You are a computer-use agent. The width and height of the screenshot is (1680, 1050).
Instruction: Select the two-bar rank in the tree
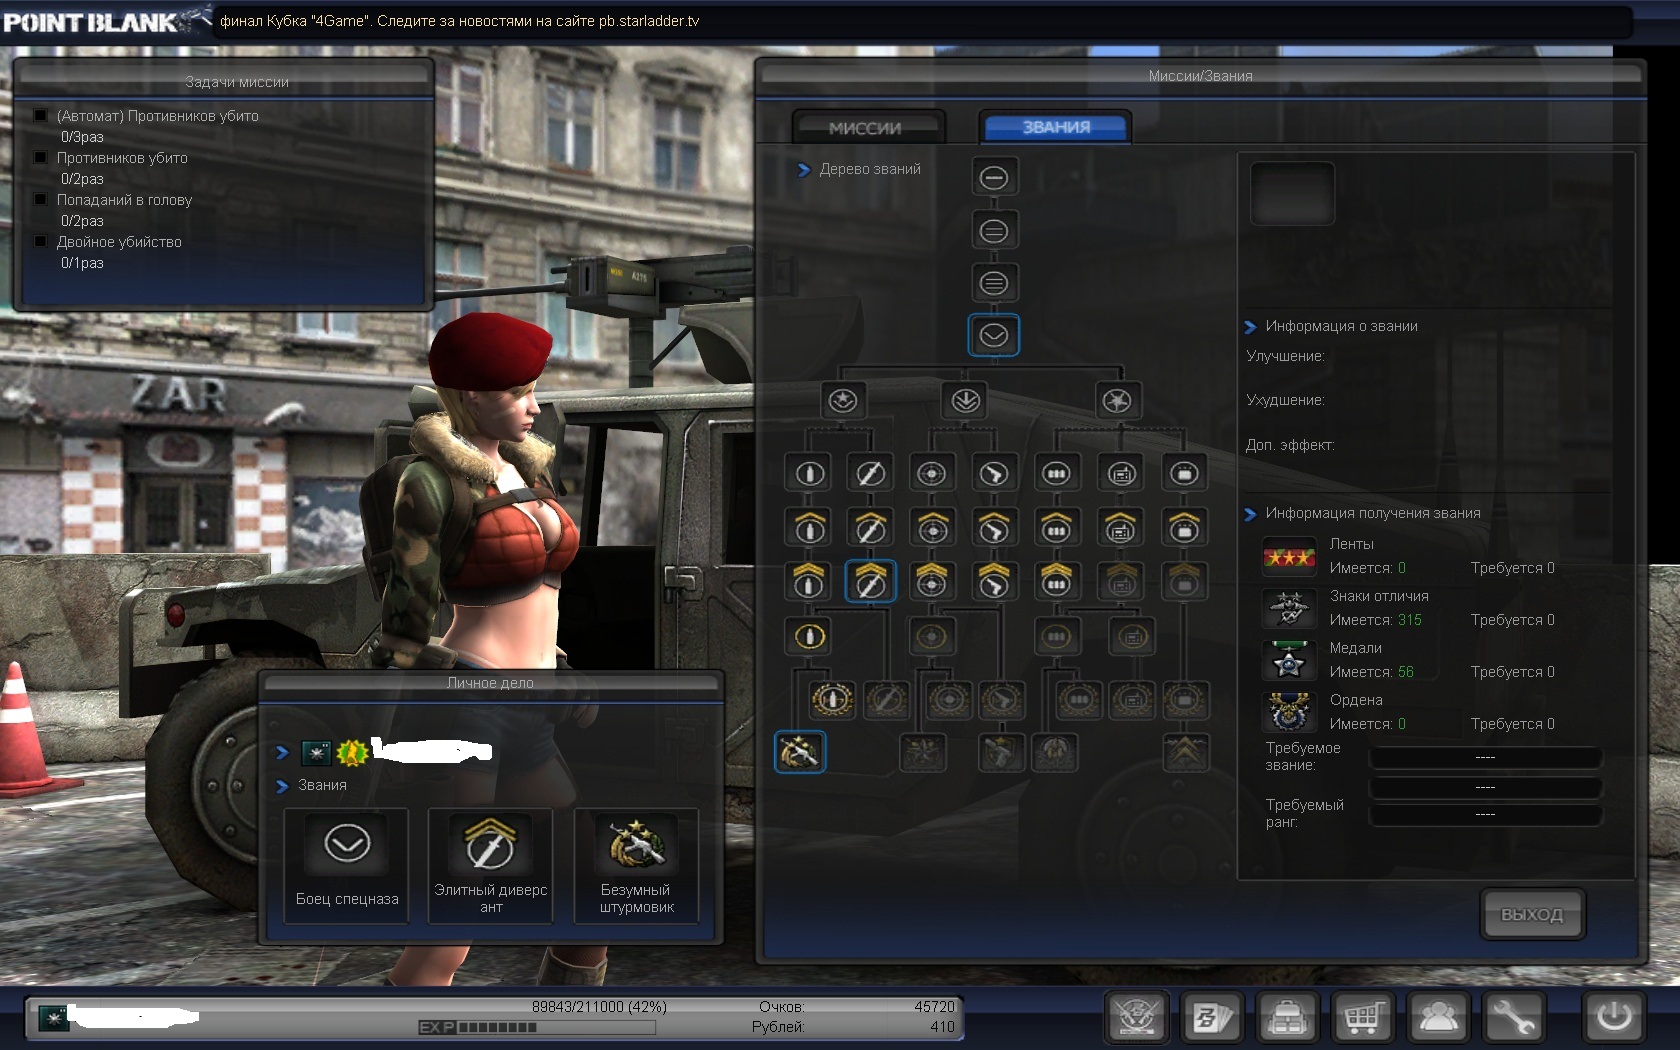click(993, 231)
